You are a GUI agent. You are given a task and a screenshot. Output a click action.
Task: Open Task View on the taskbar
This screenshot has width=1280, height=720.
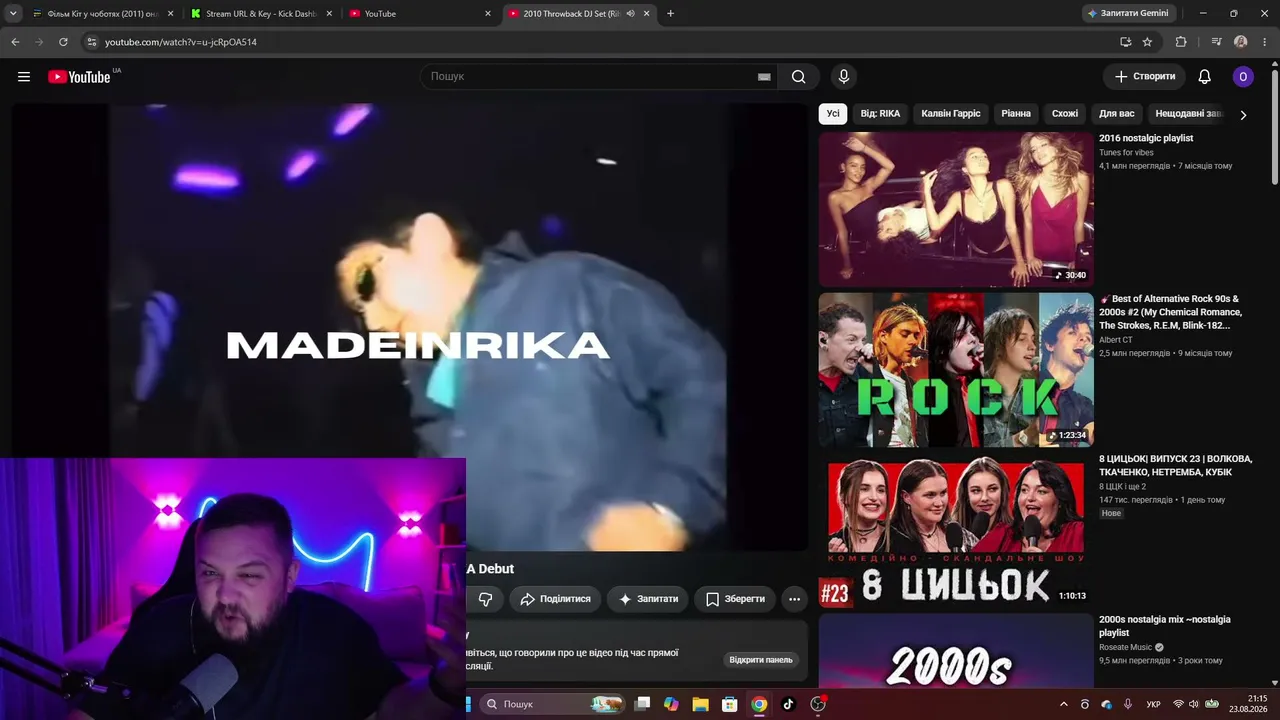pos(643,704)
